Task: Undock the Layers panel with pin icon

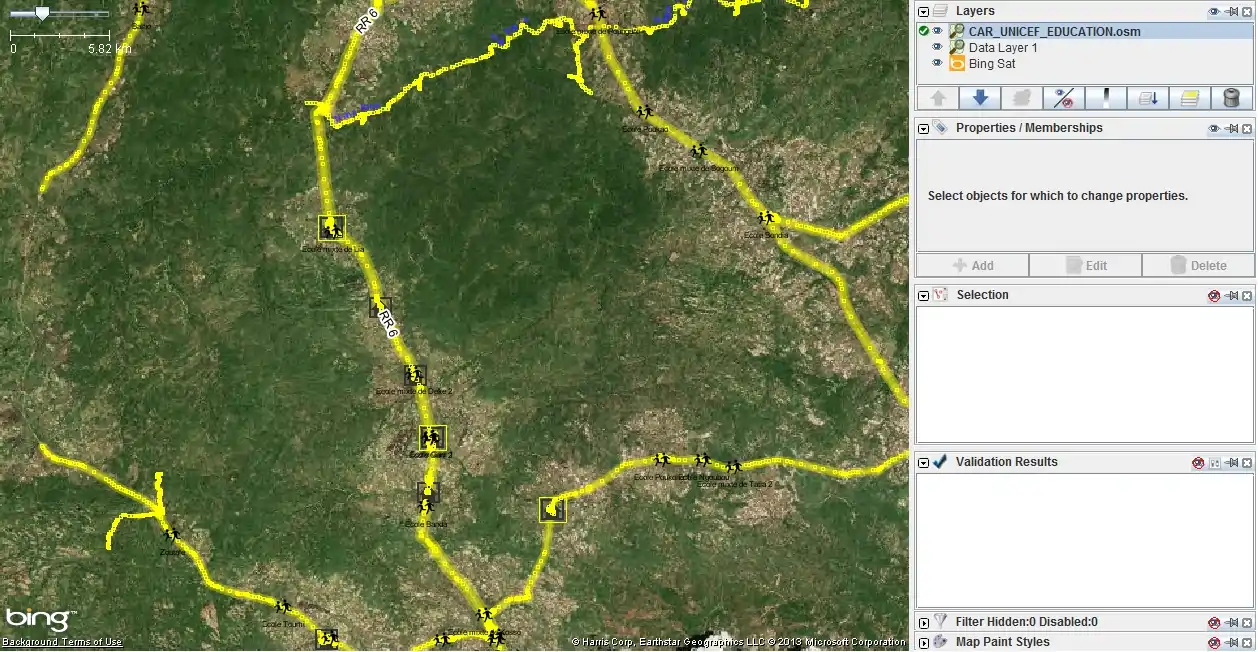Action: pyautogui.click(x=1231, y=12)
